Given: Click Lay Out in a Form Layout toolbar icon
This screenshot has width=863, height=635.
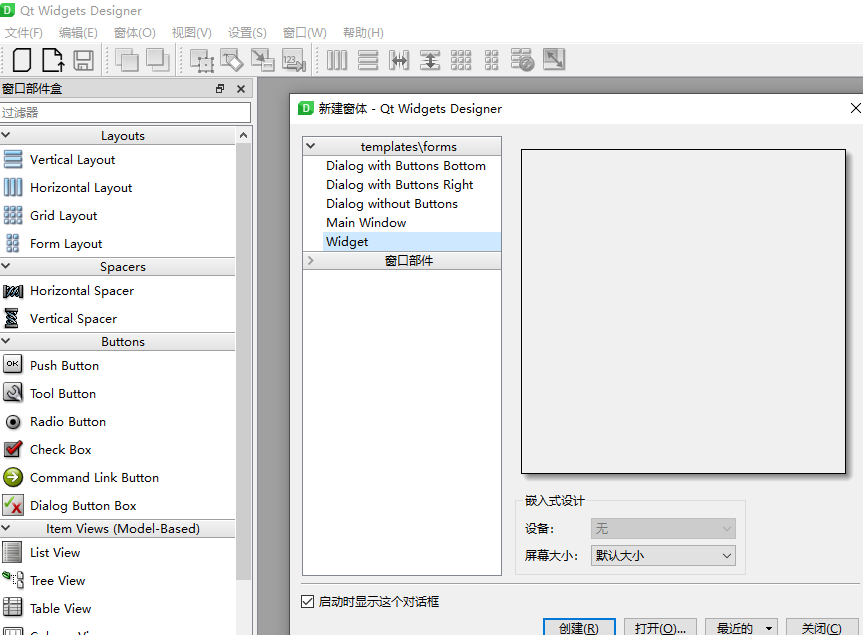Looking at the screenshot, I should tap(491, 60).
